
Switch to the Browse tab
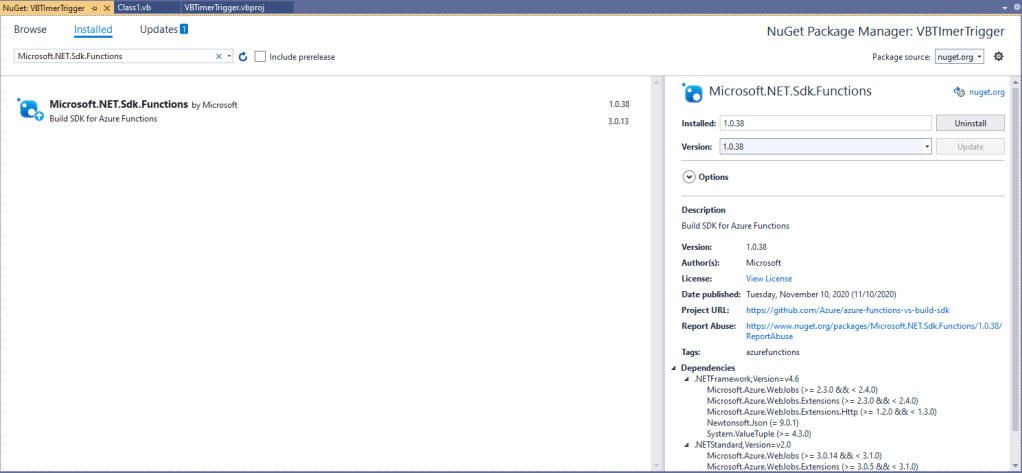pos(30,30)
